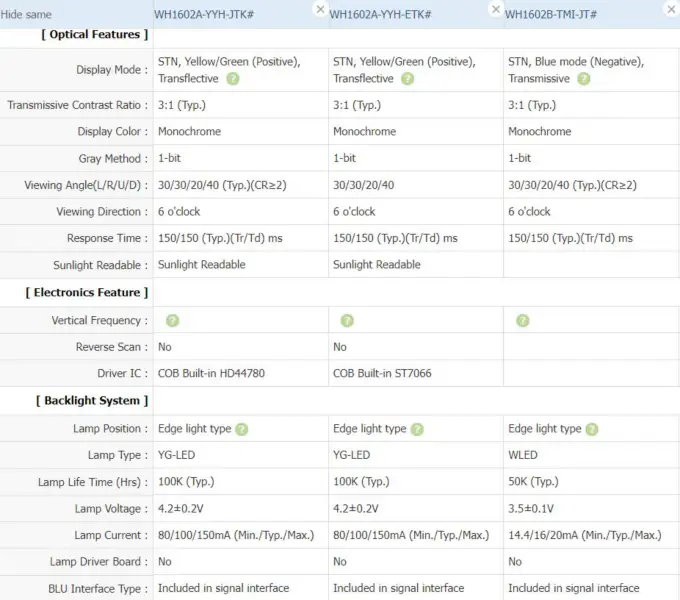The width and height of the screenshot is (680, 600).
Task: Click the Lamp Voltage row label
Action: 111,509
